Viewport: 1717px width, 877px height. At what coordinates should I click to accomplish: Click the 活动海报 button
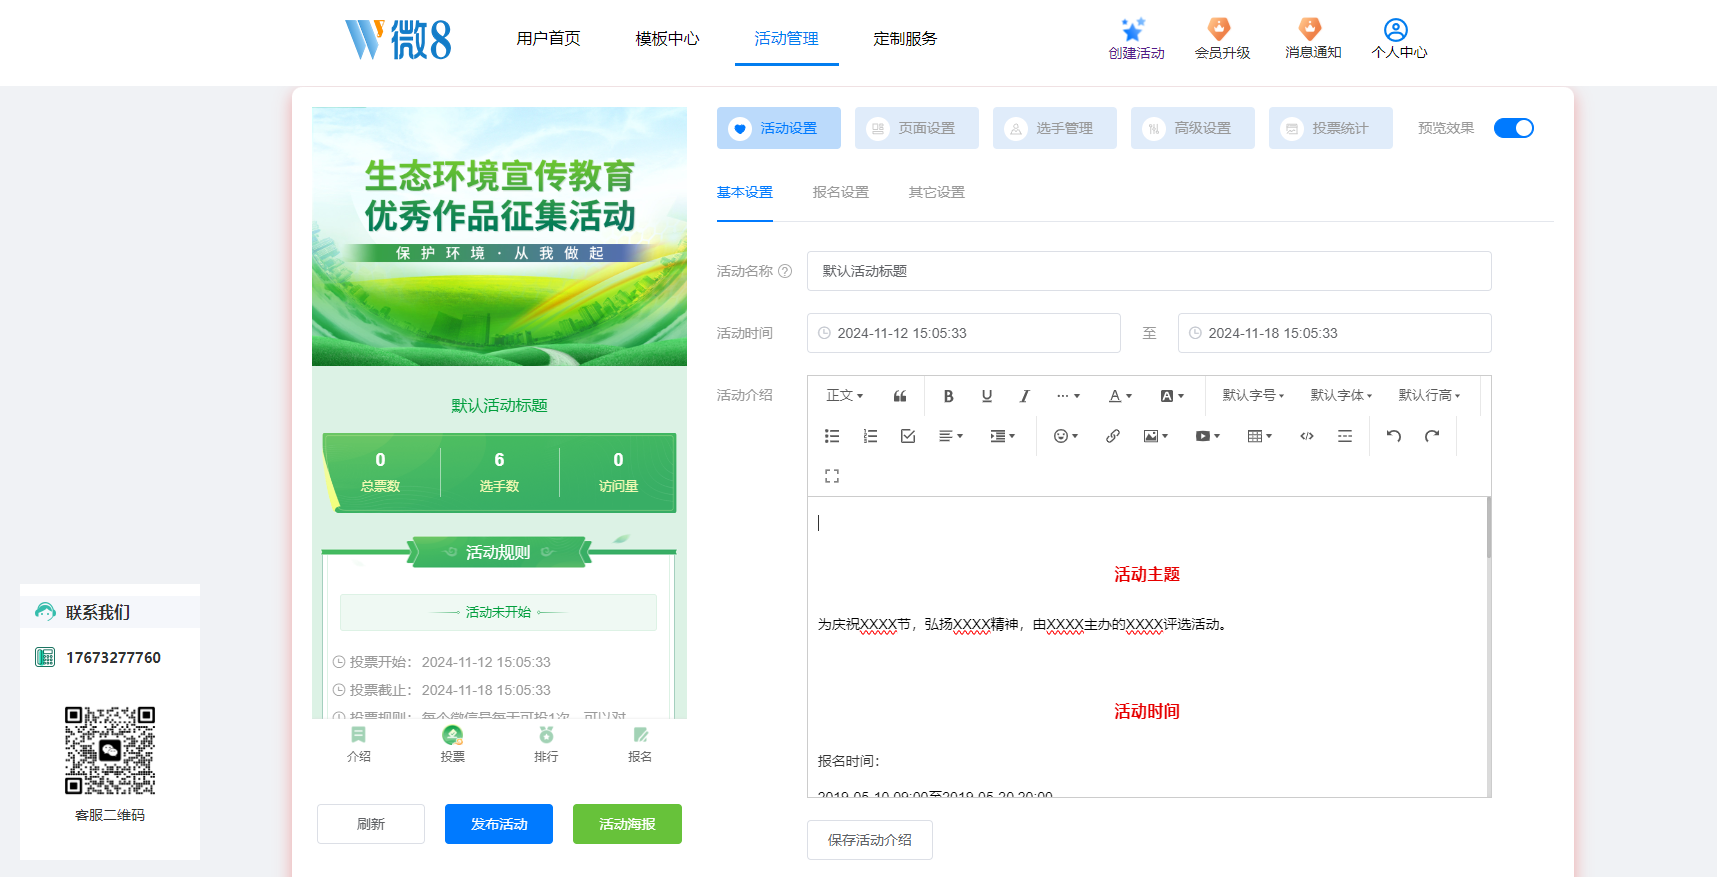(627, 824)
